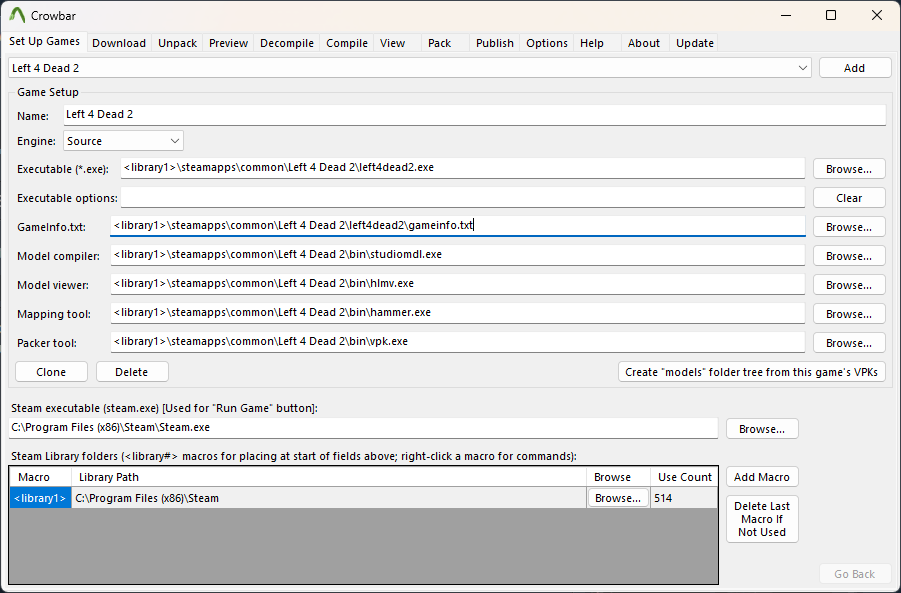The width and height of the screenshot is (901, 593).
Task: Browse for library1 folder path
Action: tap(618, 498)
